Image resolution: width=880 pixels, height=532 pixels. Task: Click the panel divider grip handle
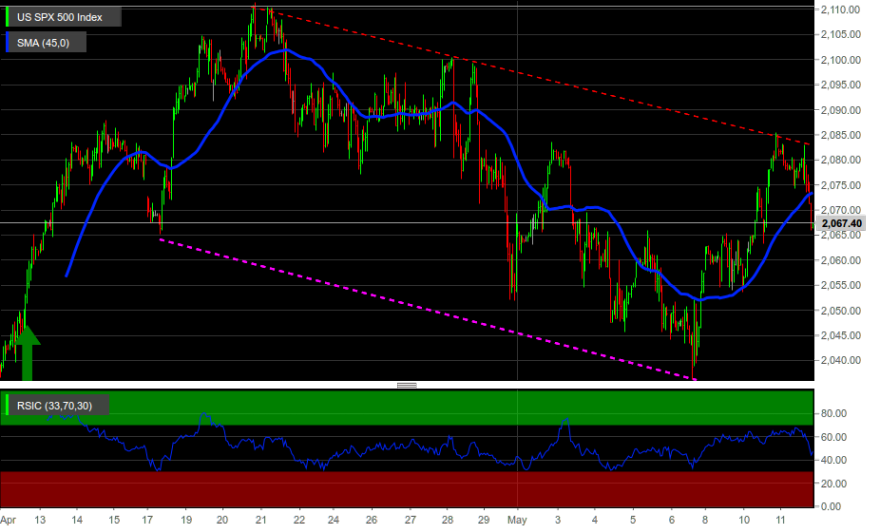[406, 386]
